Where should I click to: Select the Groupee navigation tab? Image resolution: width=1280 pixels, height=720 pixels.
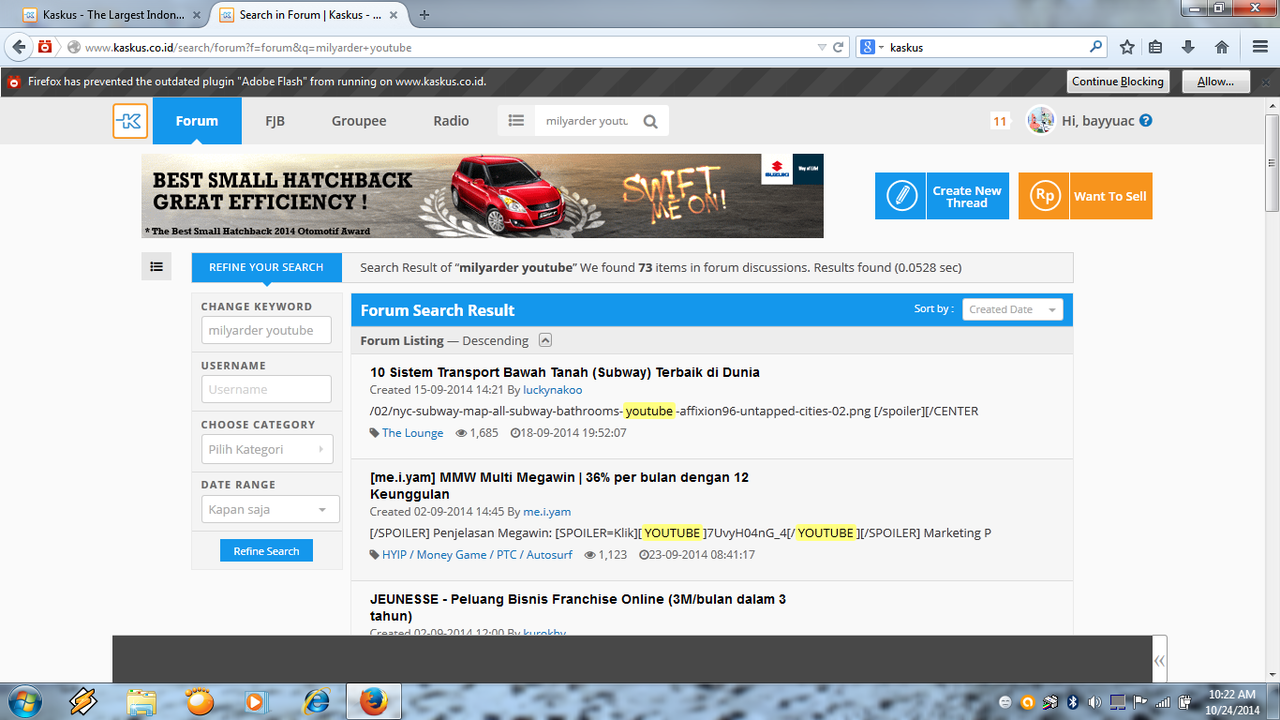[x=359, y=121]
